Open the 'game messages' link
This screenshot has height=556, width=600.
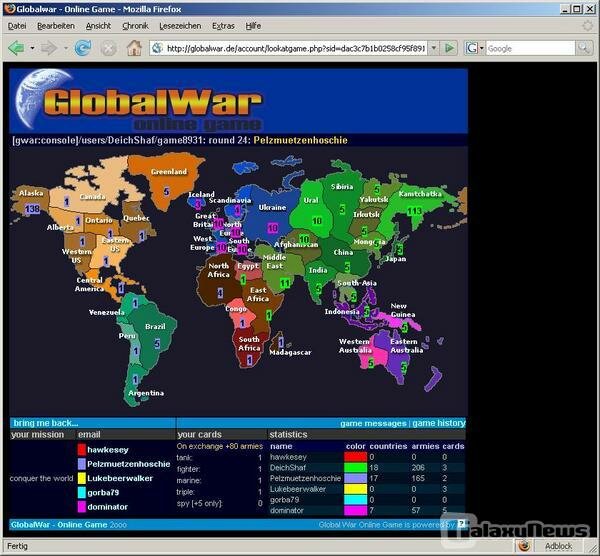(373, 423)
